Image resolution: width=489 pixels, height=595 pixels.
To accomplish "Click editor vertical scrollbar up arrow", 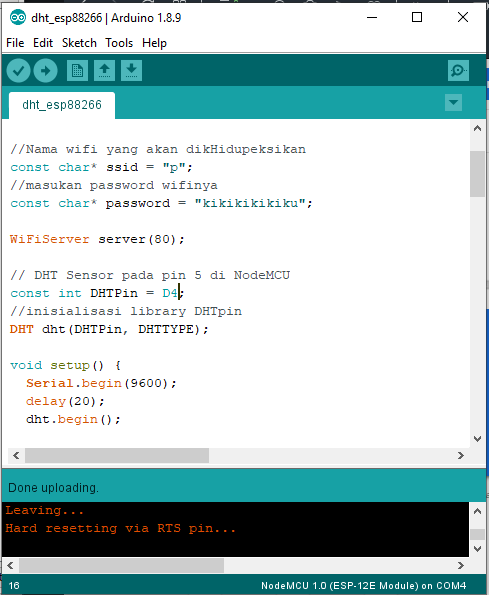I will [478, 128].
